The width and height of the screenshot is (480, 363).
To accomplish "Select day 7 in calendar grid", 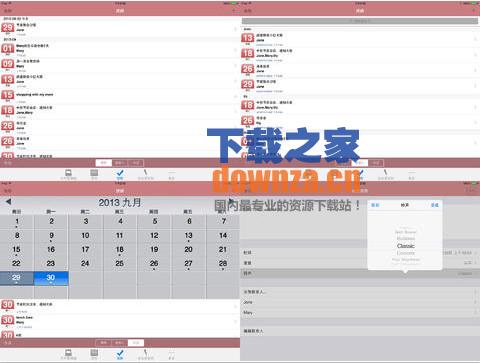I will (x=224, y=221).
